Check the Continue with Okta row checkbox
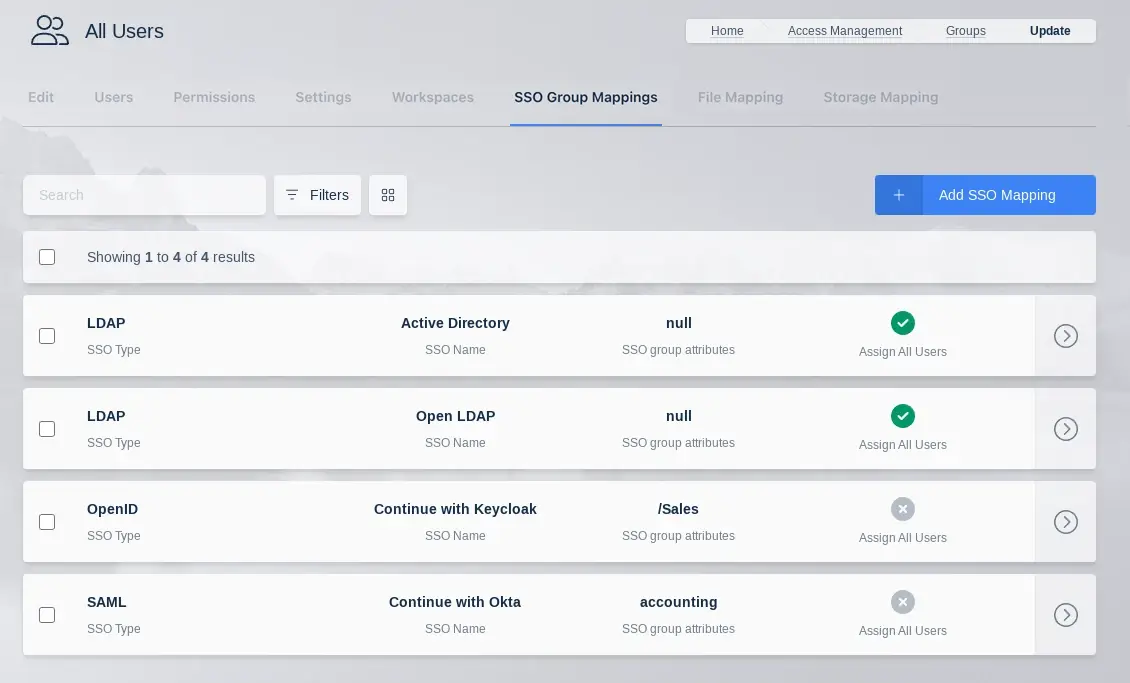The height and width of the screenshot is (683, 1130). 47,615
